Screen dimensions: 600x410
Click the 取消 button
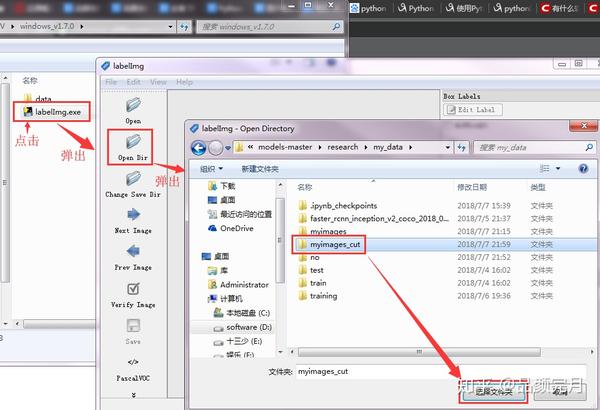559,392
